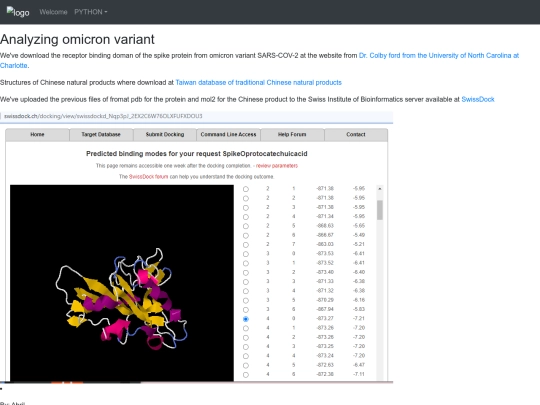Select radio for cluster 2 element 4
Viewport: 540px width, 405px height.
click(x=246, y=217)
